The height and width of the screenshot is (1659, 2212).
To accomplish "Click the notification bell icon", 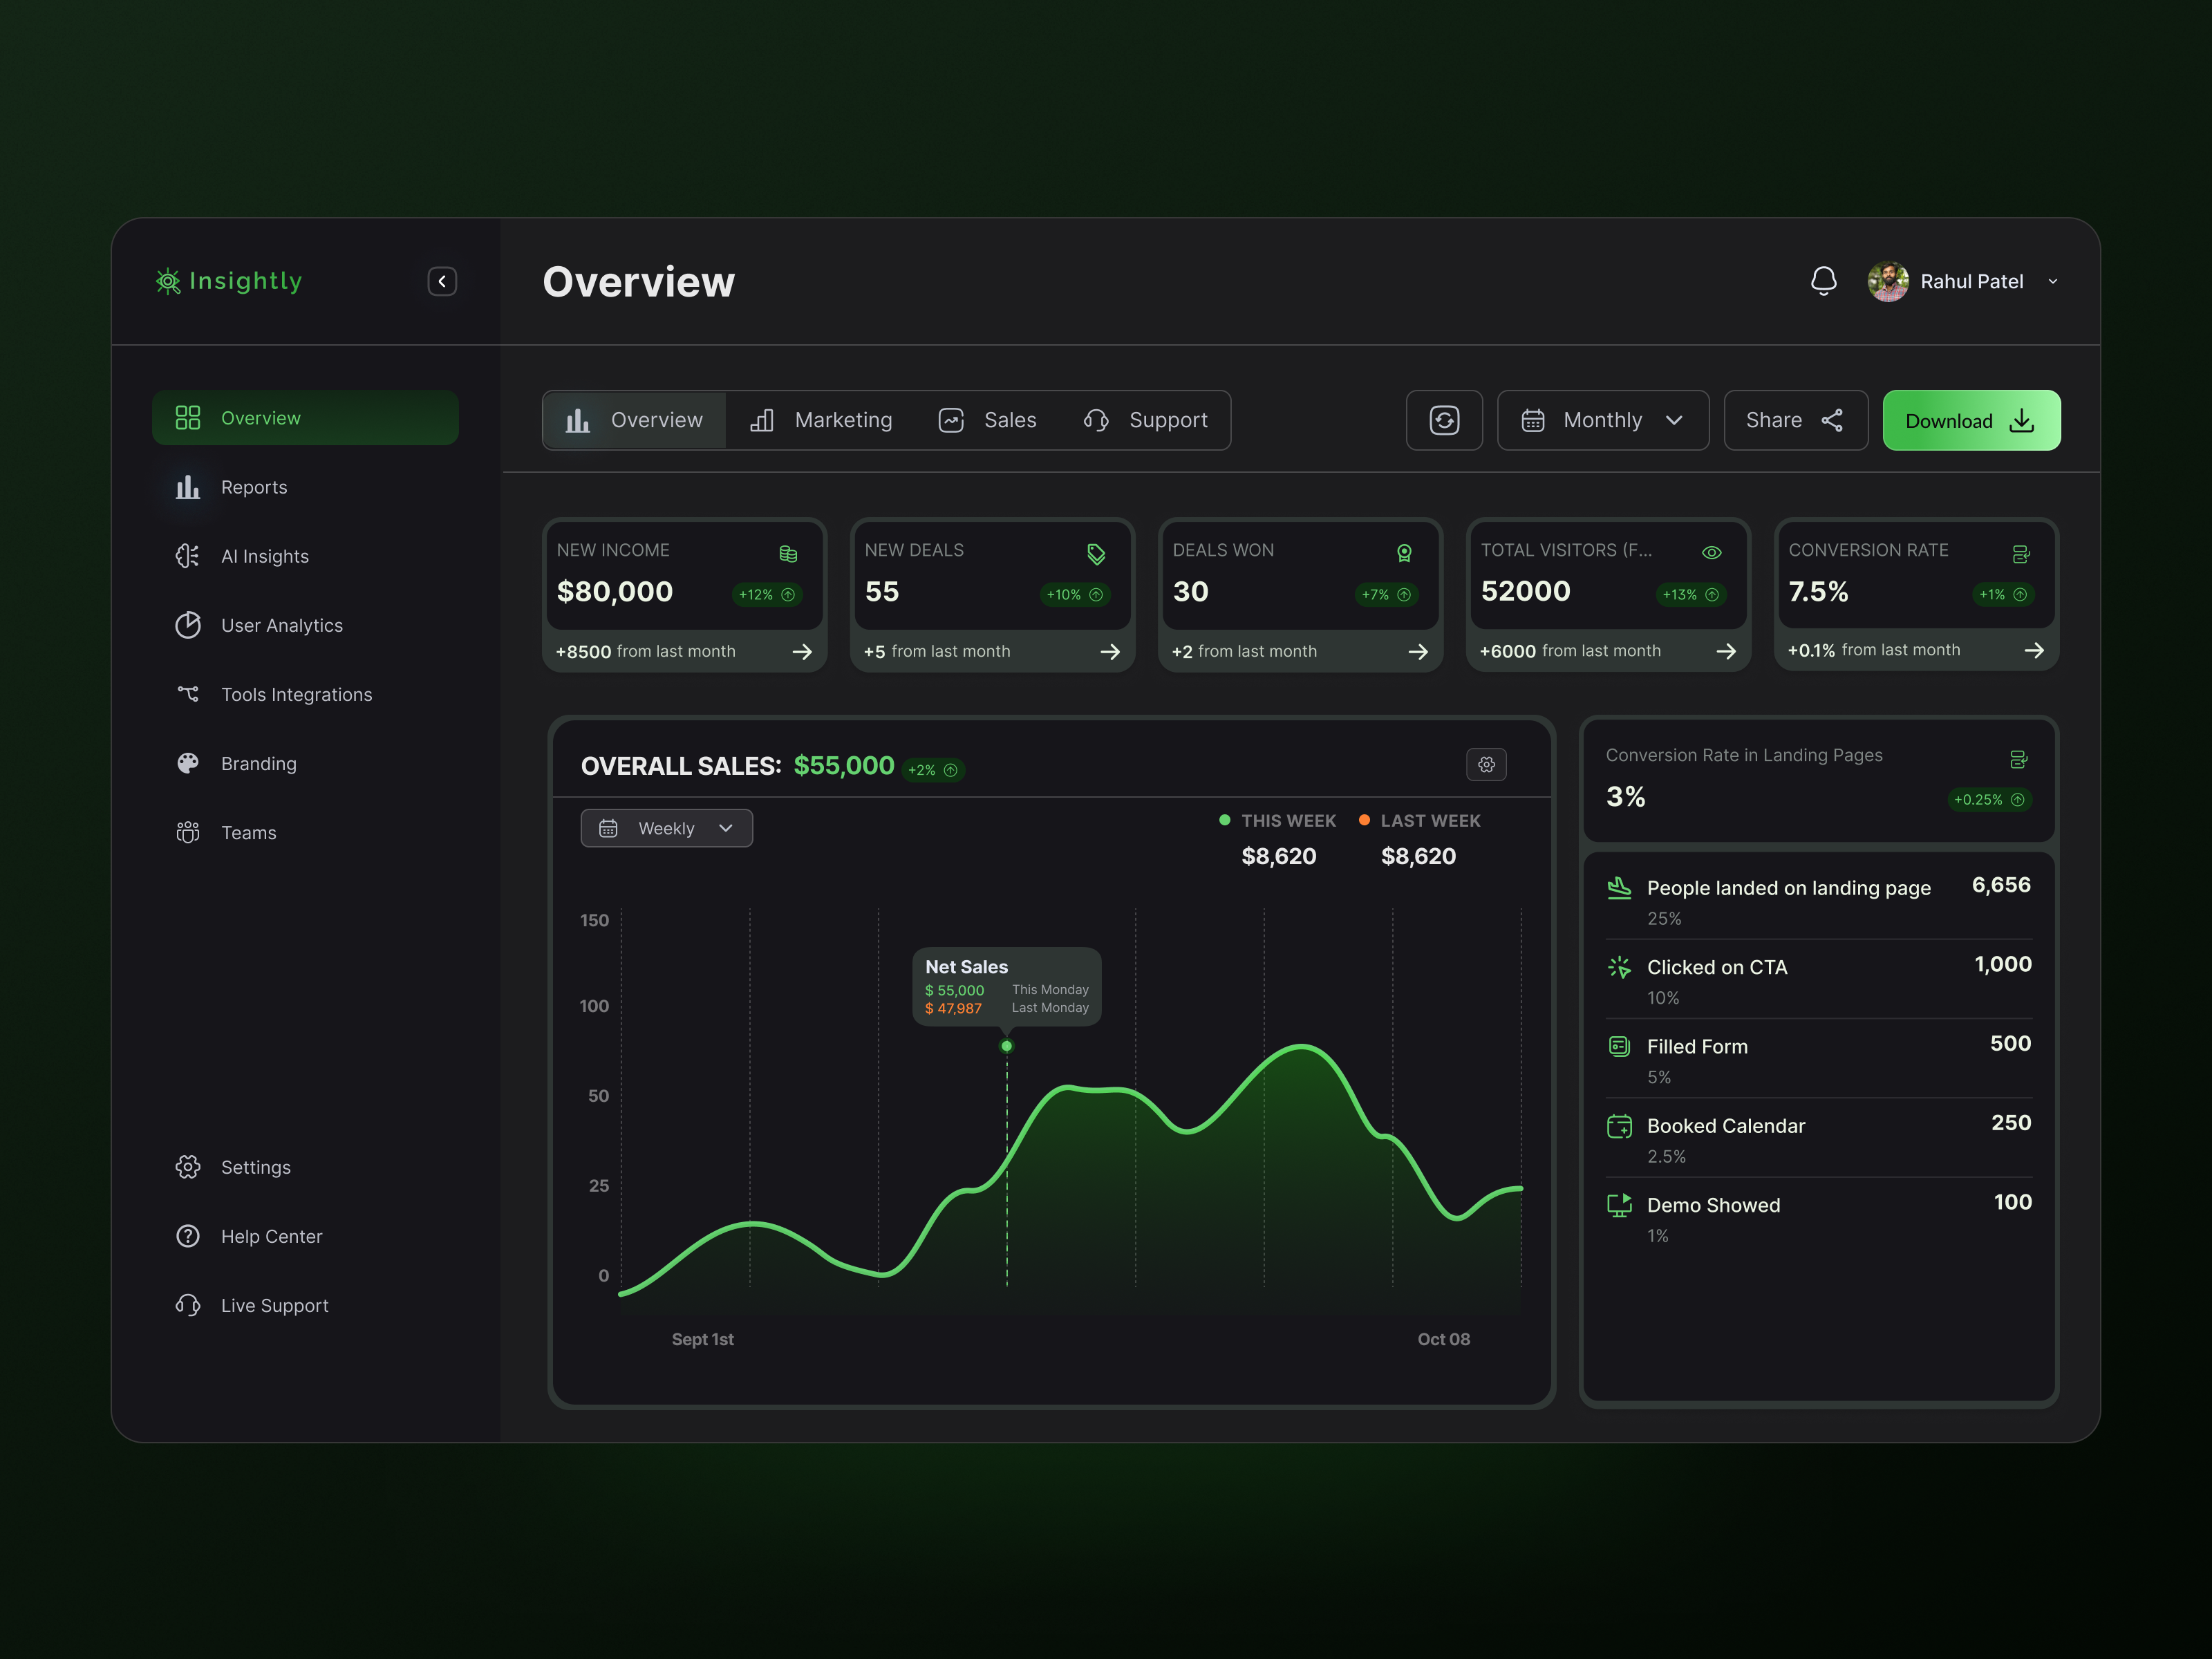I will coord(1823,281).
